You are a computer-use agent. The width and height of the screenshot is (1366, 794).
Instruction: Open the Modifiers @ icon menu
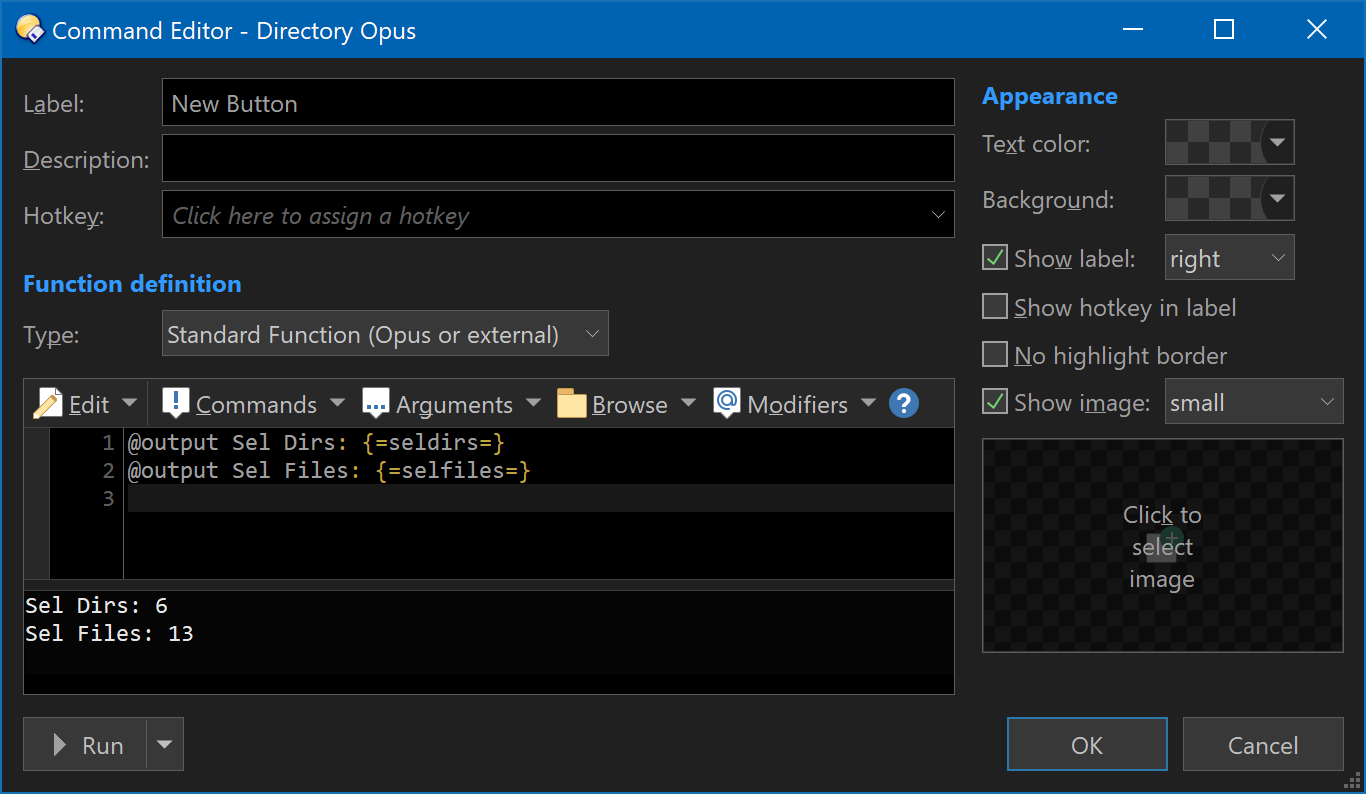click(727, 404)
